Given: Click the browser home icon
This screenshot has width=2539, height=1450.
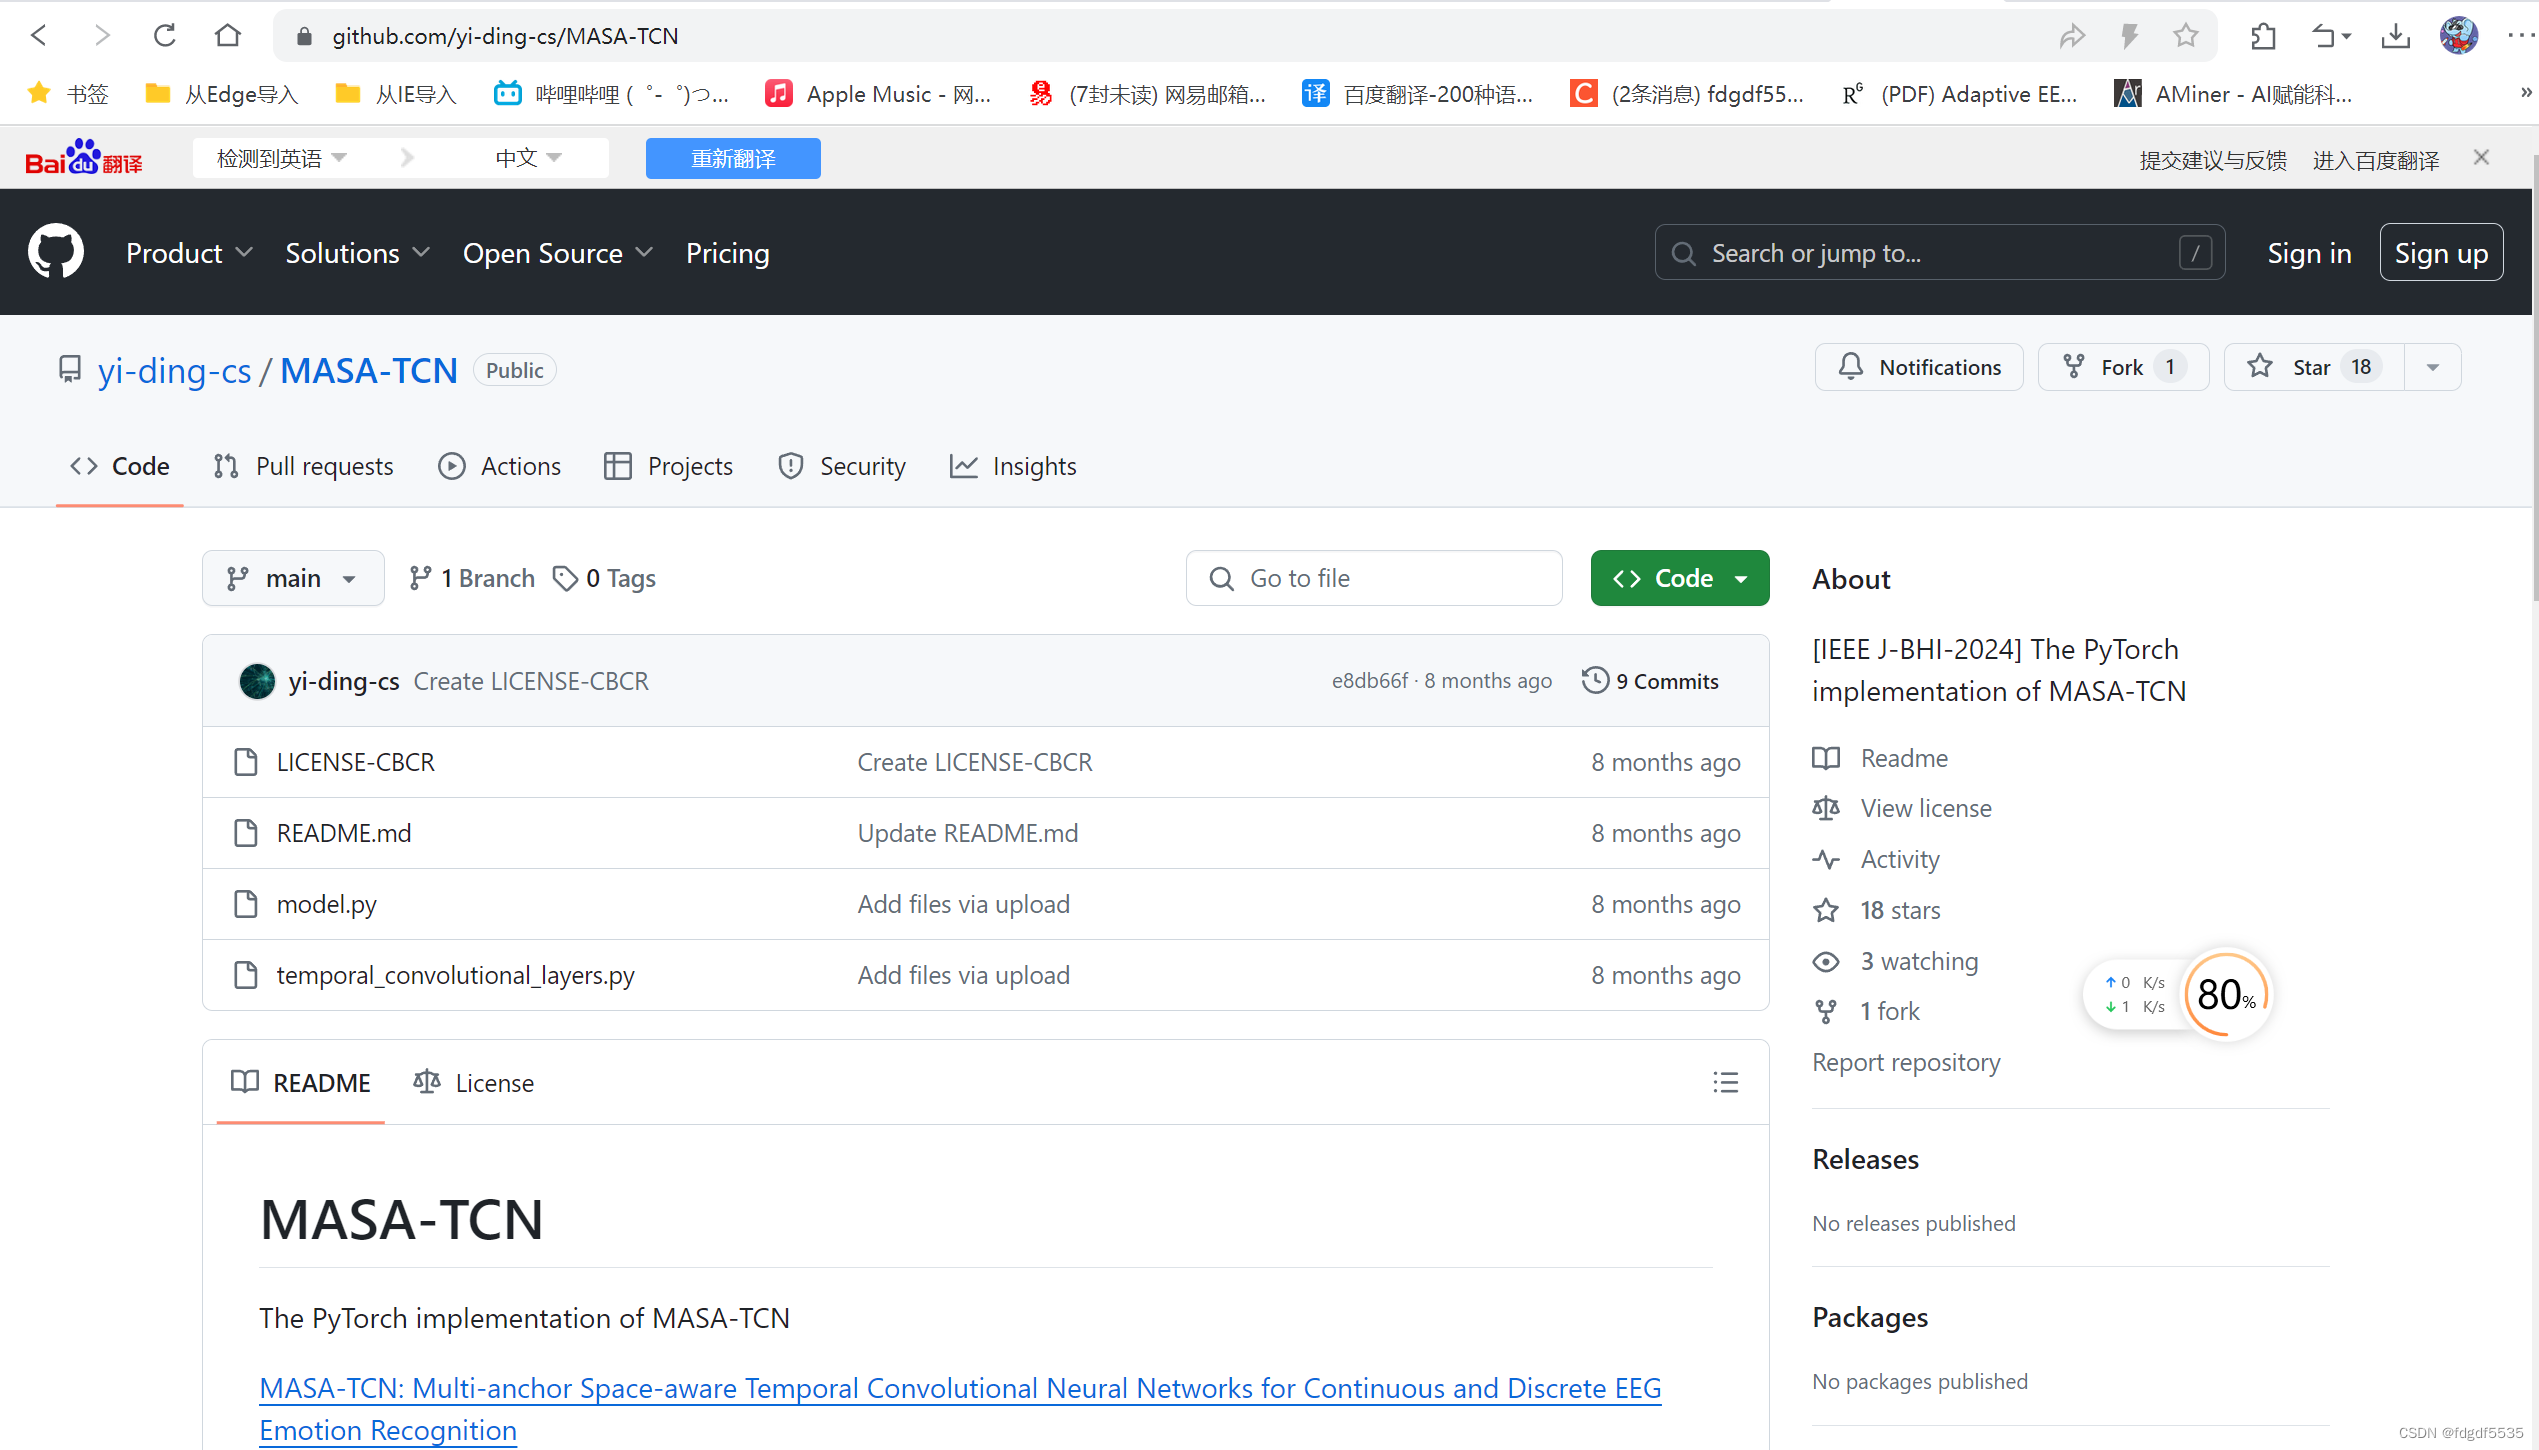Looking at the screenshot, I should click(x=228, y=36).
